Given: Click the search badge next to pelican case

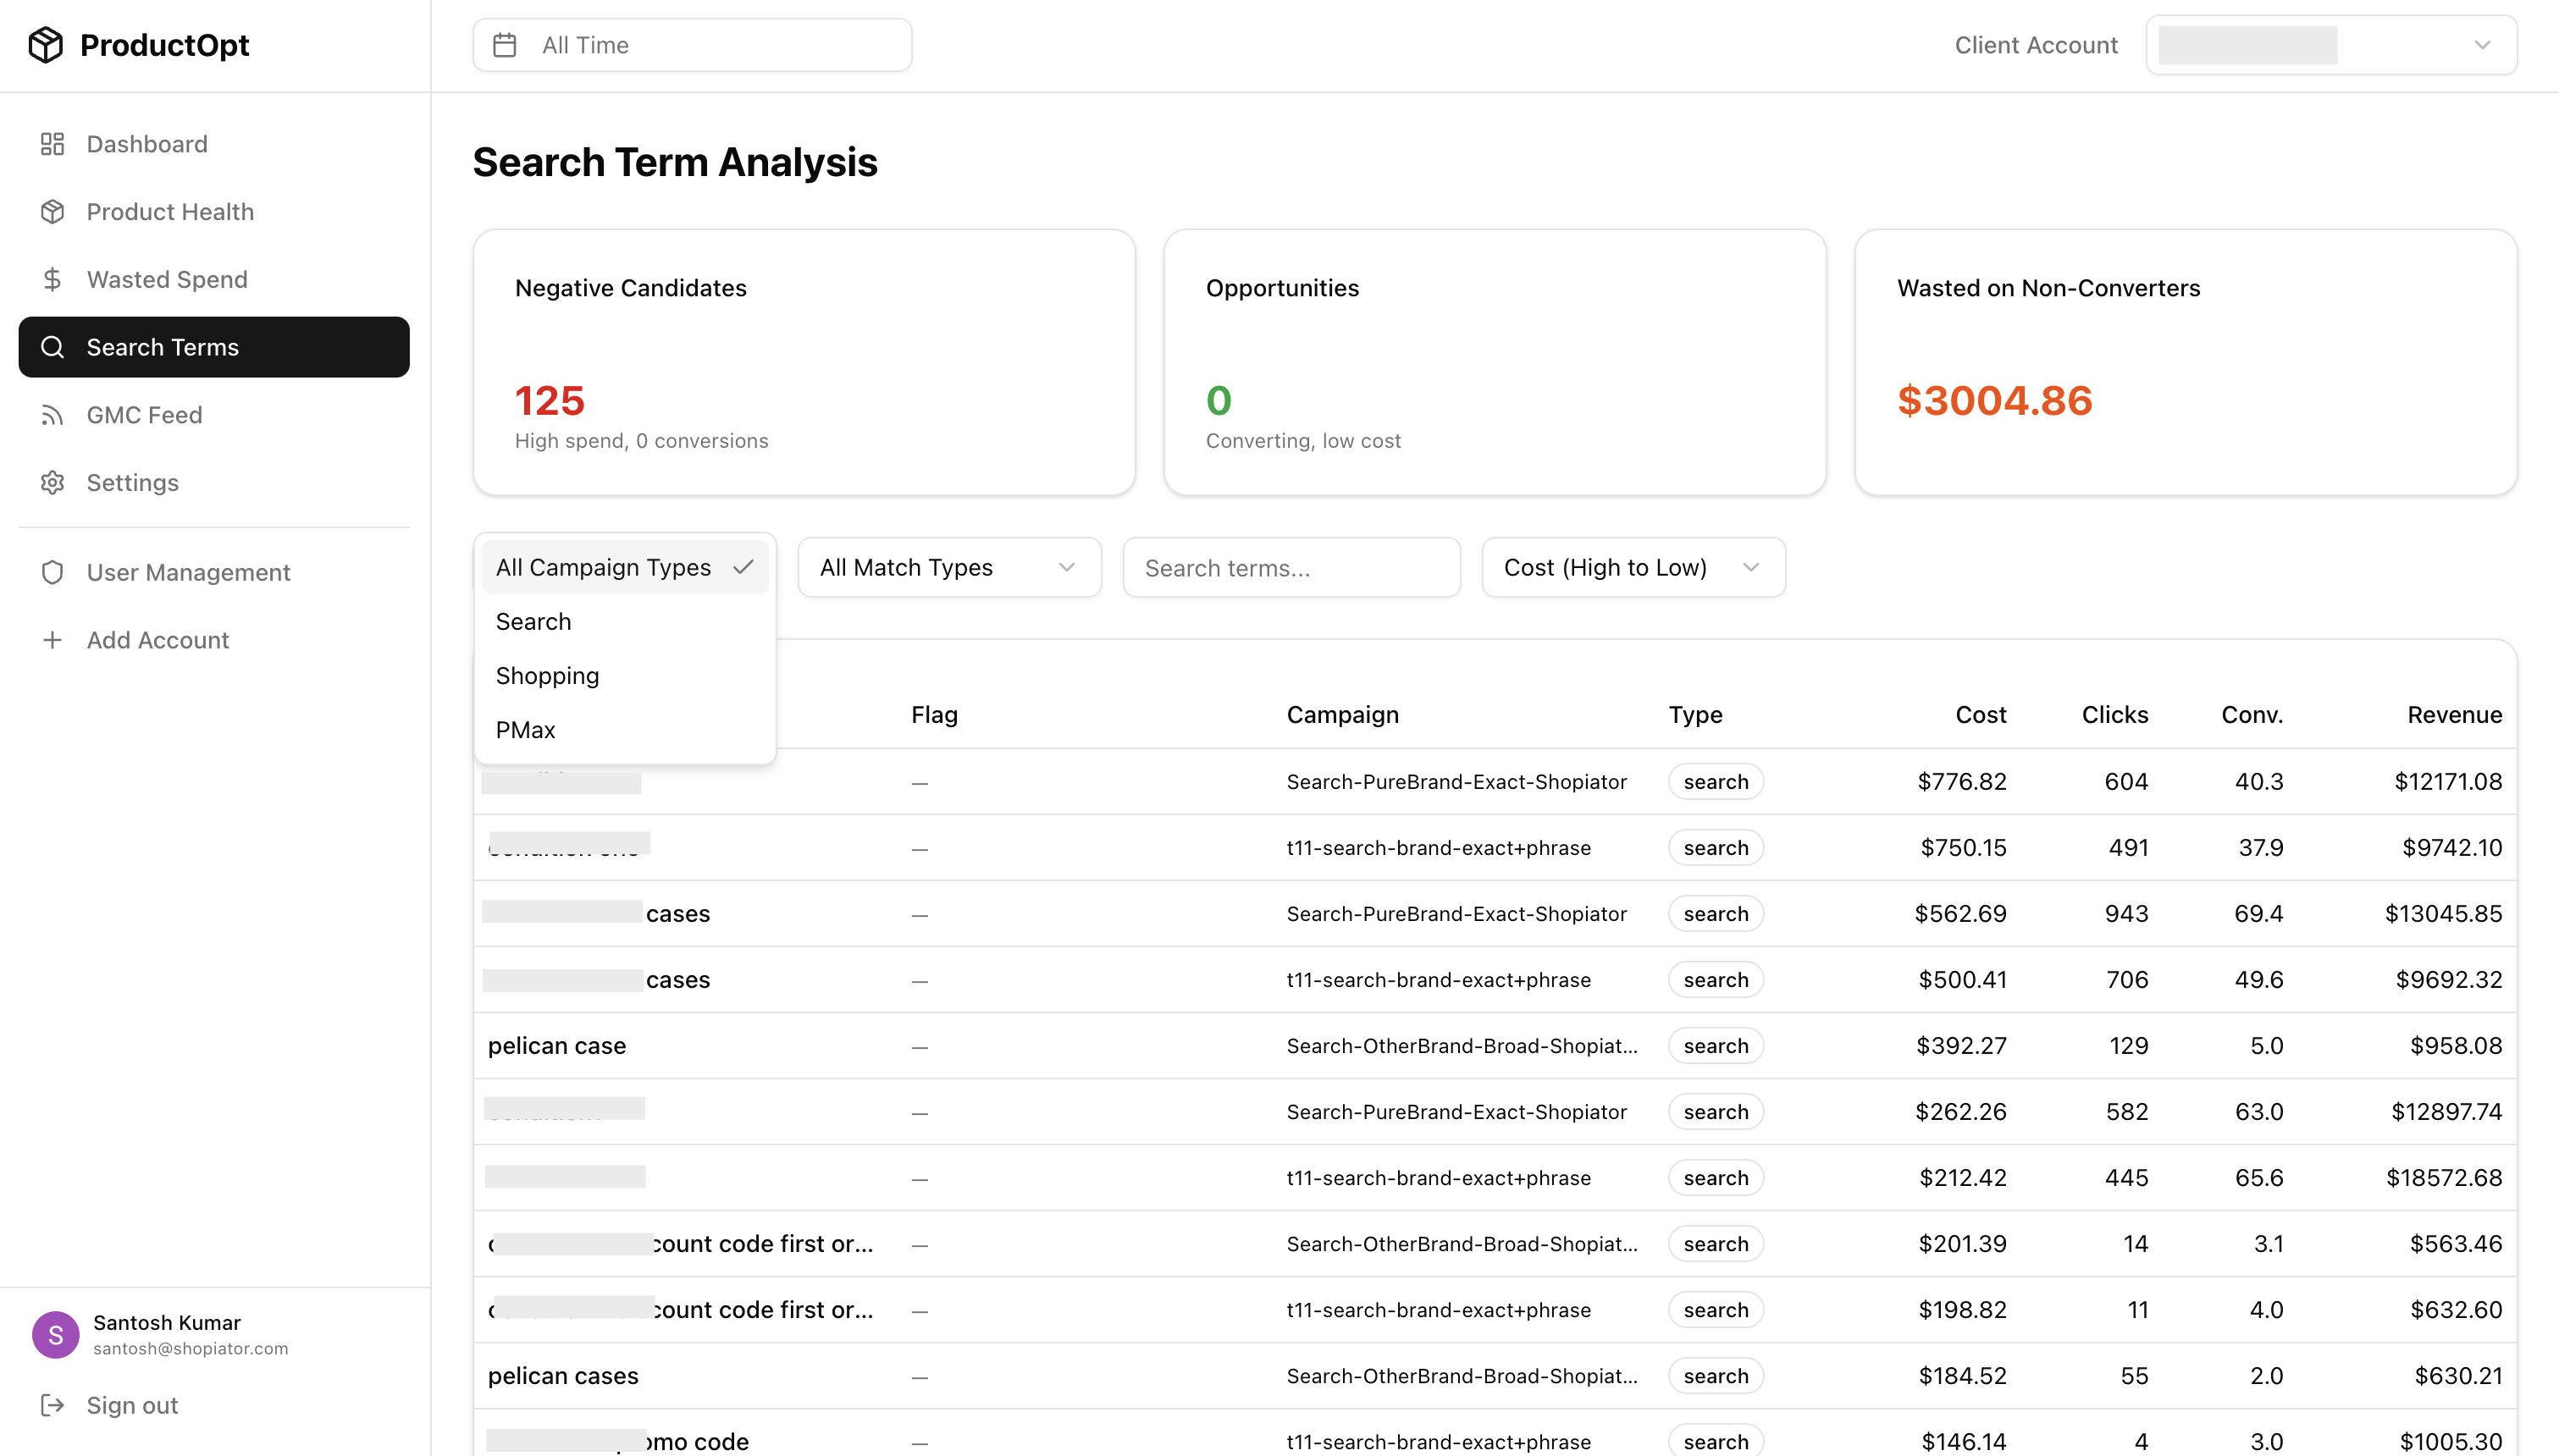Looking at the screenshot, I should (1715, 1045).
